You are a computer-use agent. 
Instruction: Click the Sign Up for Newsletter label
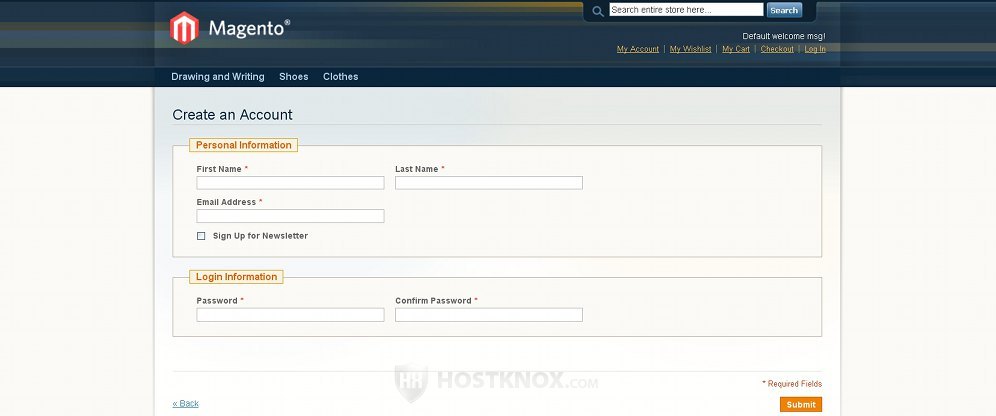click(260, 236)
